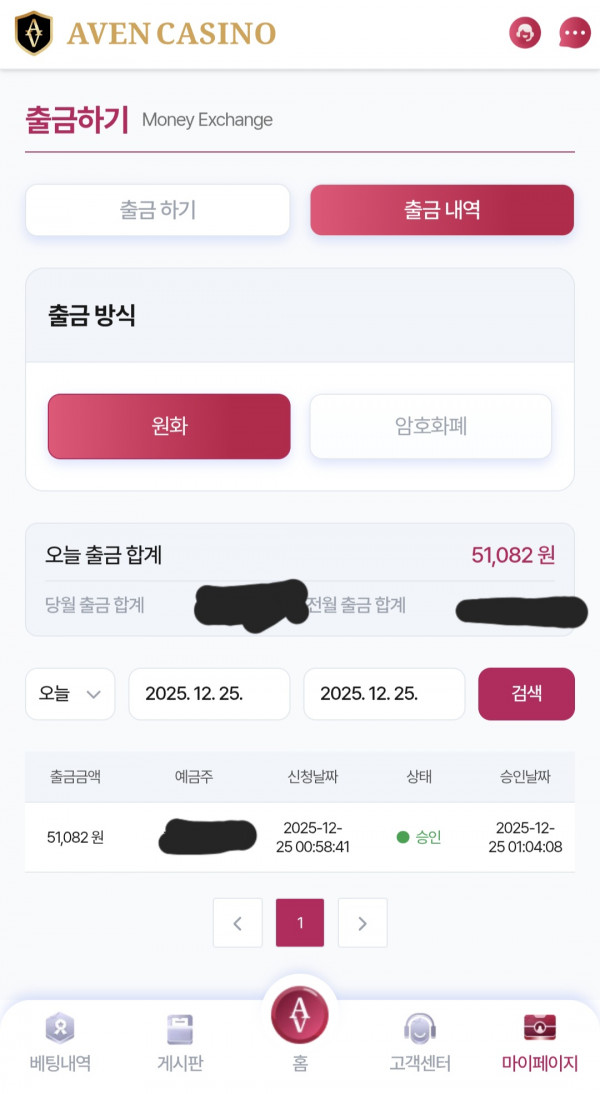Select 암호화폐 withdrawal method
The image size is (600, 1094).
pyautogui.click(x=431, y=426)
